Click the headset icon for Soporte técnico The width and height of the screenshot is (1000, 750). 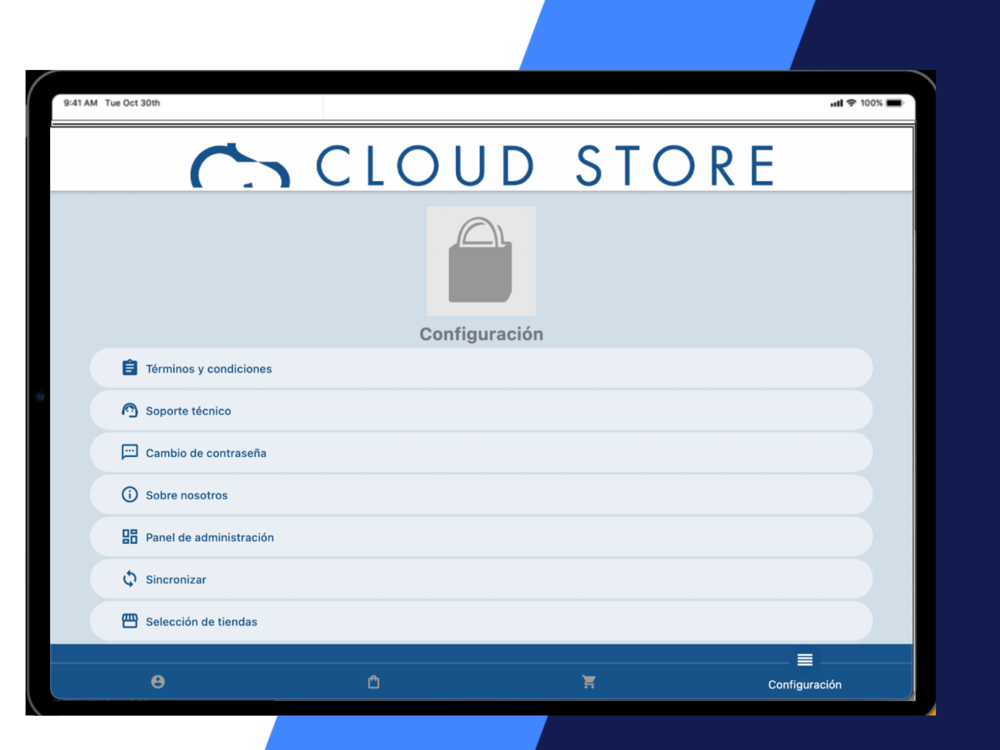click(x=129, y=410)
